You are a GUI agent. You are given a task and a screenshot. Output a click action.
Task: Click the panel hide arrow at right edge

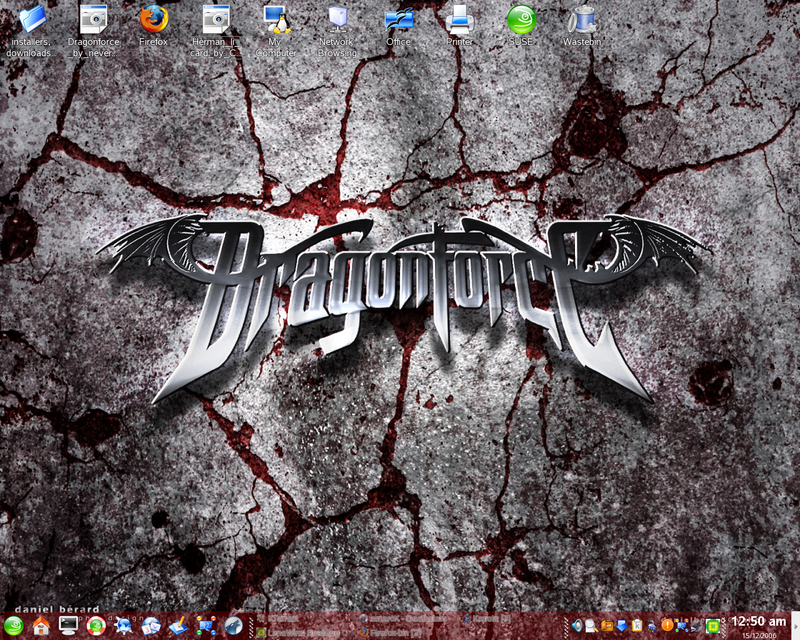pos(795,626)
